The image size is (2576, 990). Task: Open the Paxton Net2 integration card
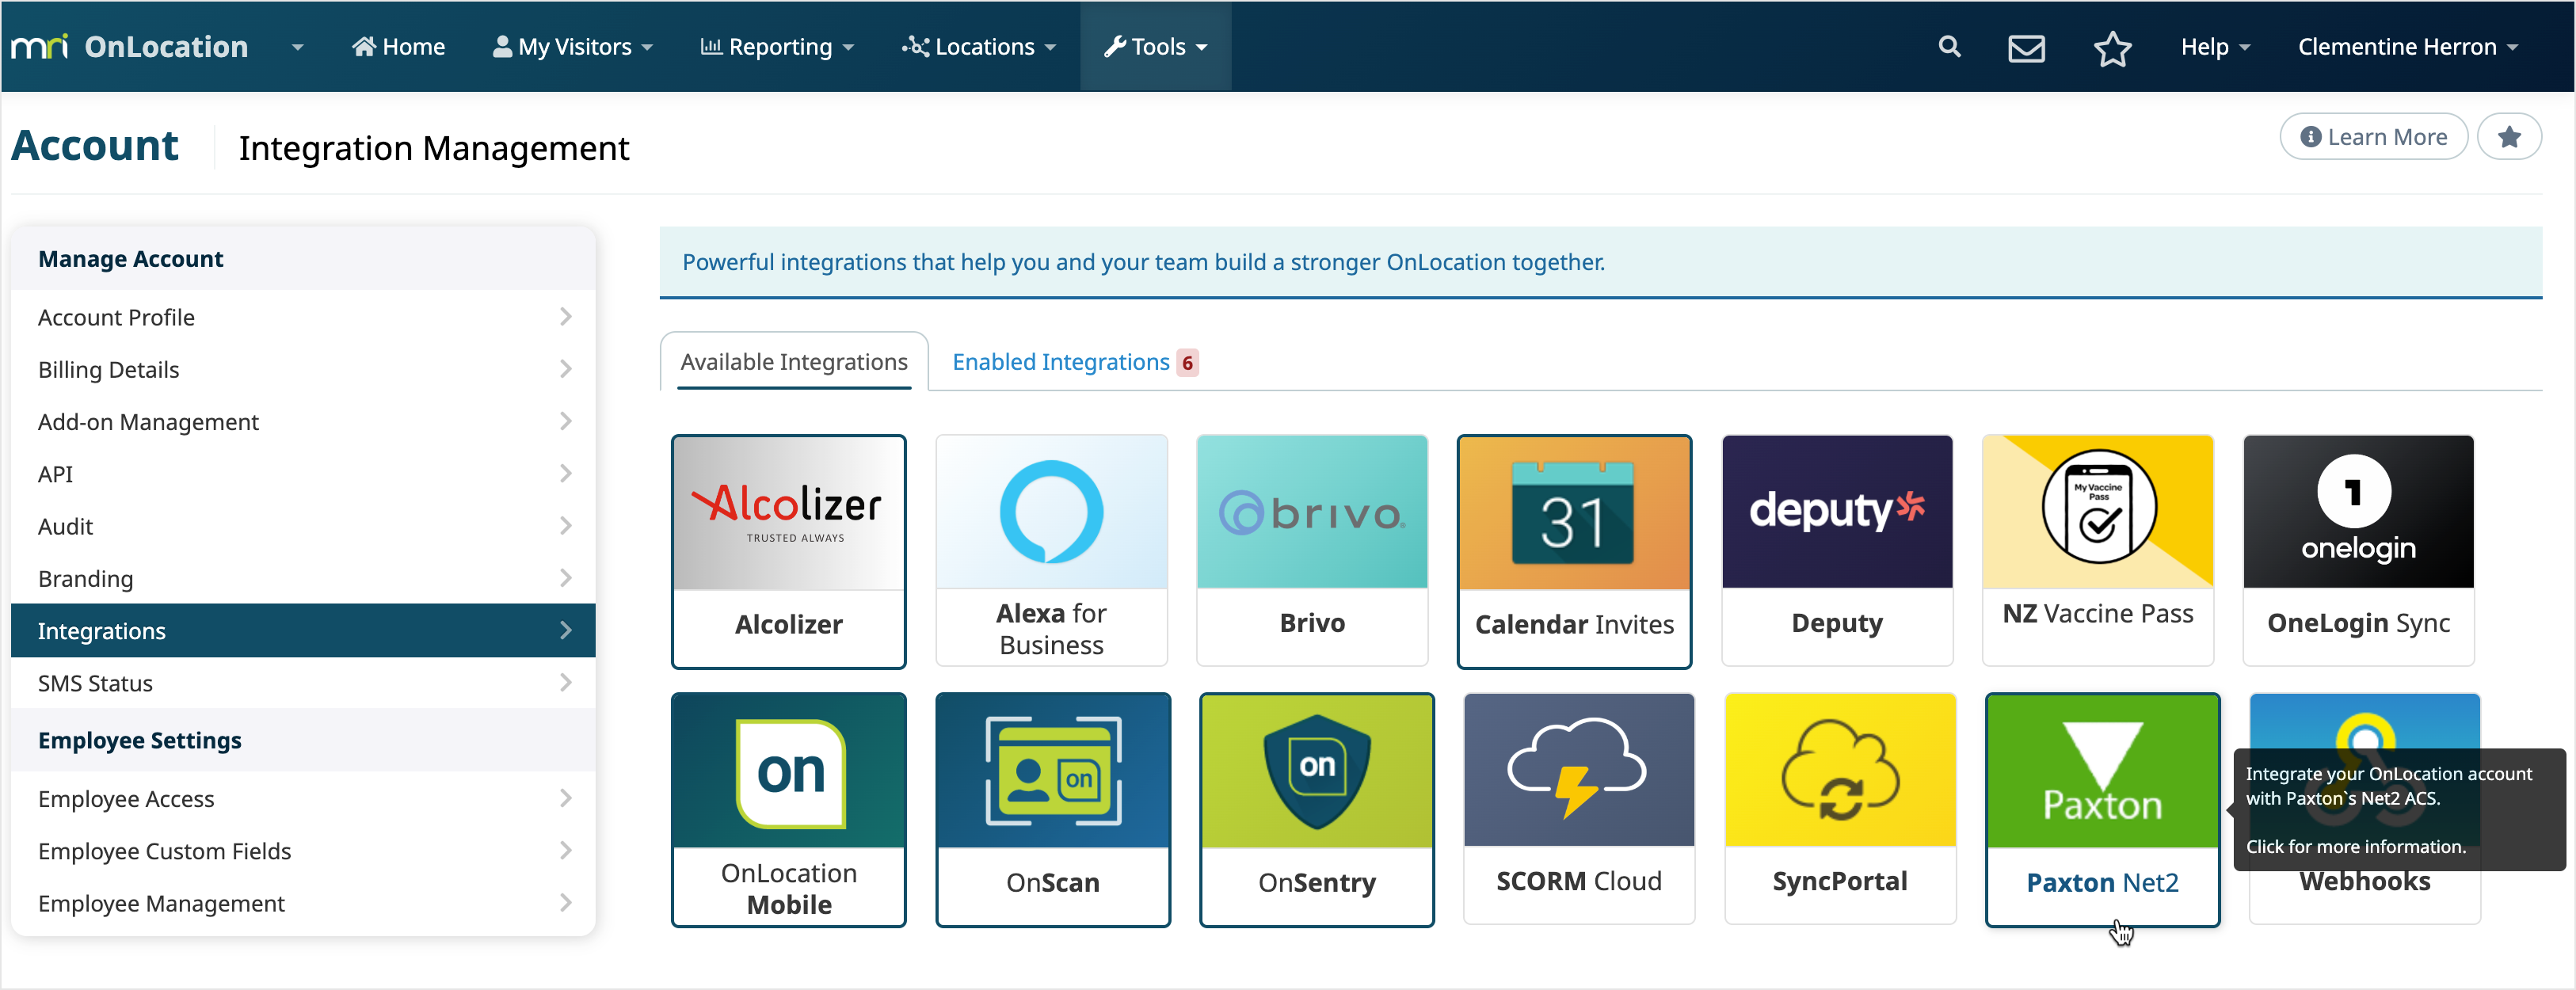pos(2102,810)
